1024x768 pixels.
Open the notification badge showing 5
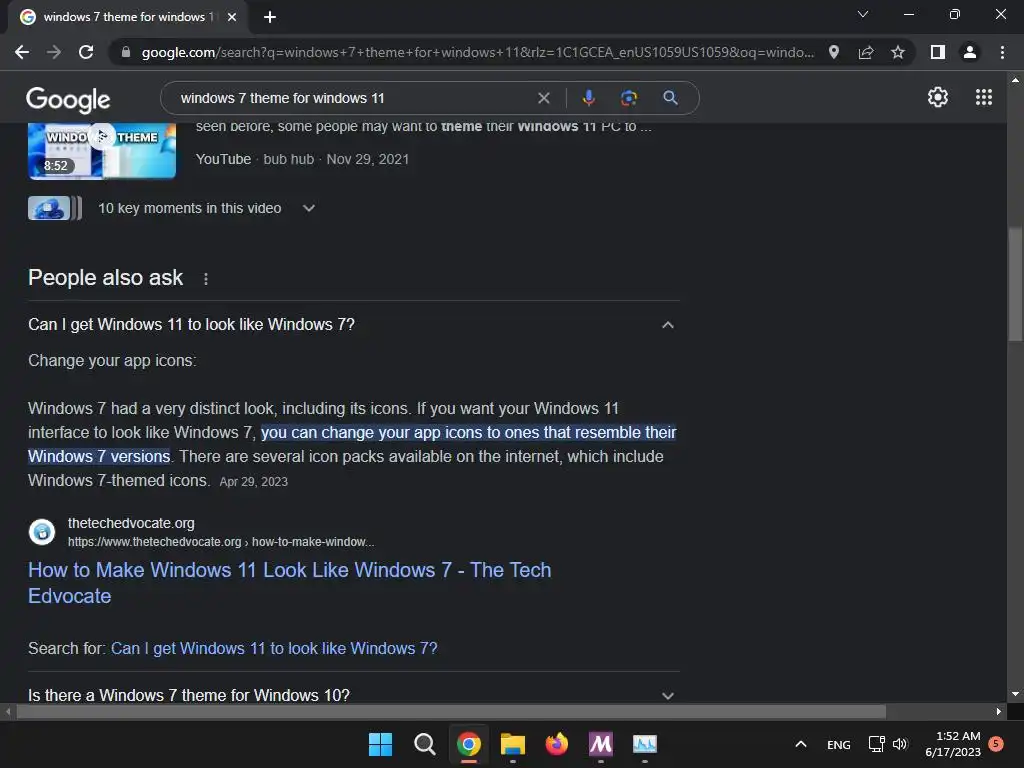996,743
